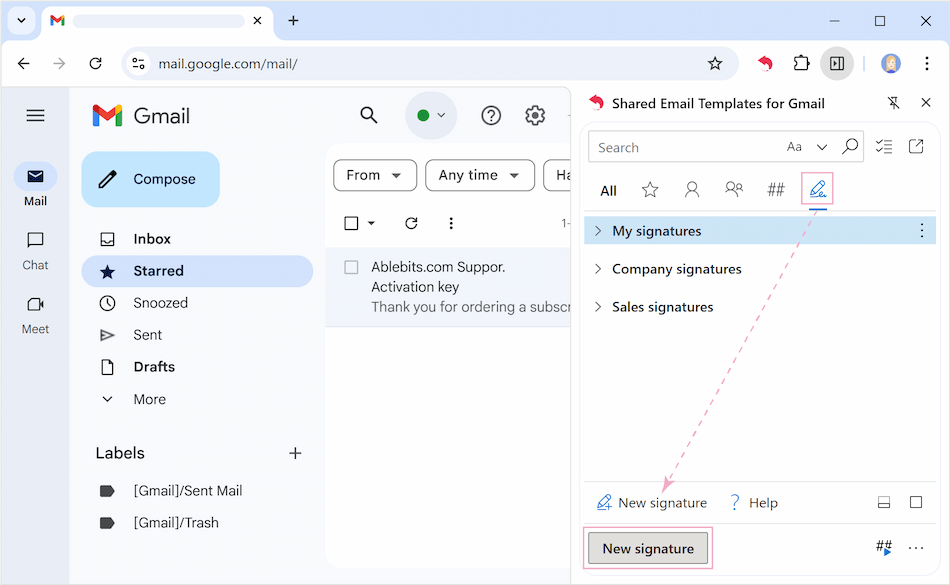
Task: Open the search options chevron dropdown
Action: click(822, 147)
